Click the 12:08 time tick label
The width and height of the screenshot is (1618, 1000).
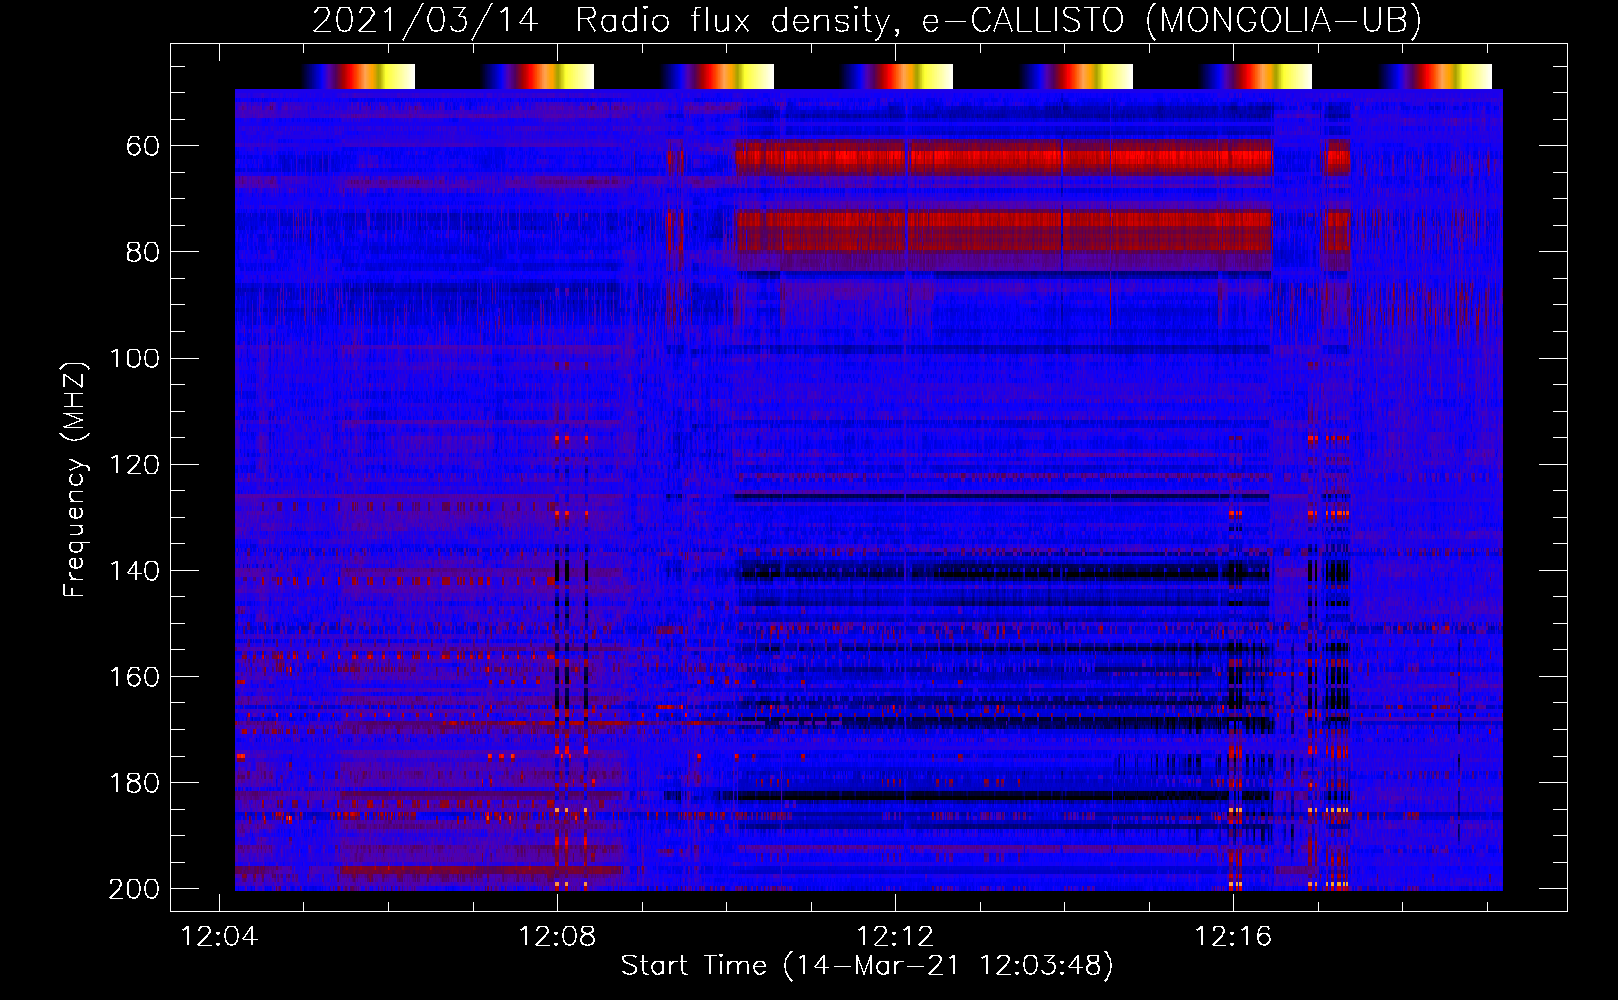pos(557,936)
